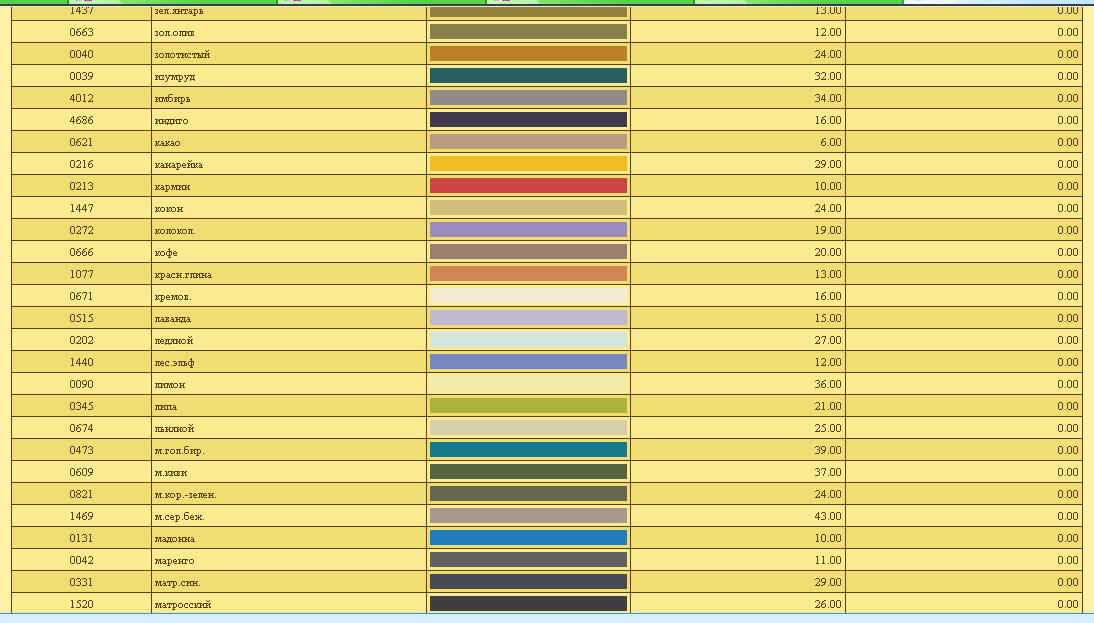The image size is (1094, 623).
Task: Pick the кремов. pale cream swatch
Action: (528, 296)
